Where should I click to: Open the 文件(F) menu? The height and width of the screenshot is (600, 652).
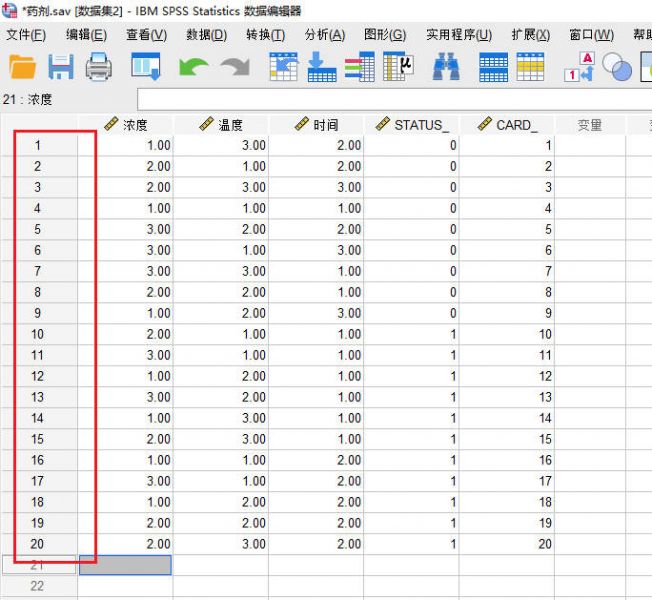(x=26, y=35)
